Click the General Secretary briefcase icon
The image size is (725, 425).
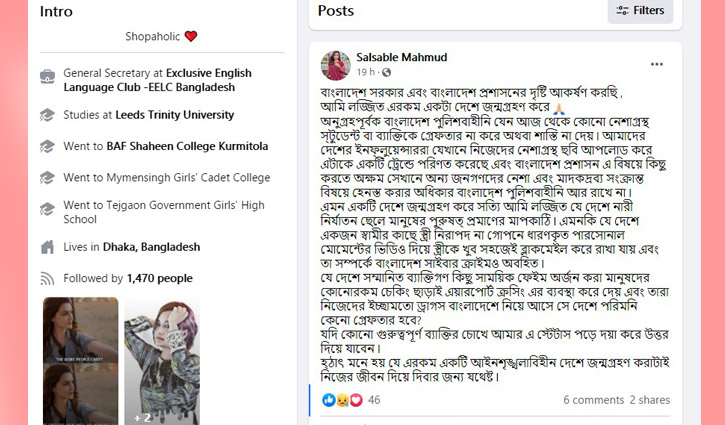pyautogui.click(x=47, y=76)
